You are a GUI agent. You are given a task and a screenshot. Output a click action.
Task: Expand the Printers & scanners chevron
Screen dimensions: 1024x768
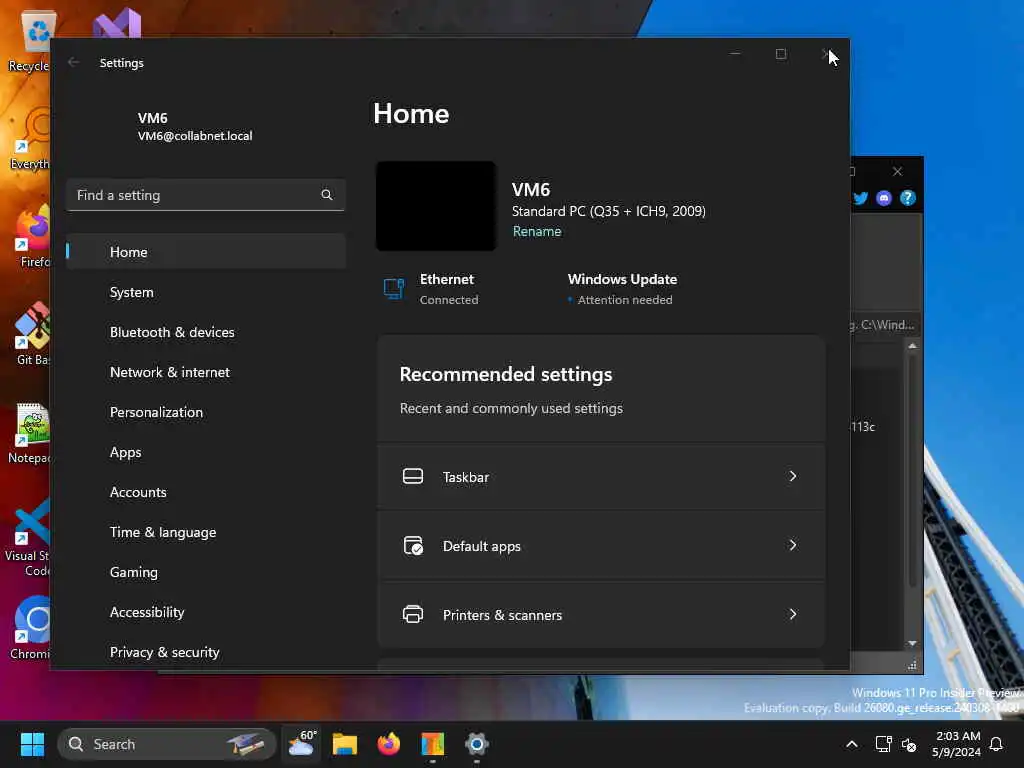tap(793, 614)
